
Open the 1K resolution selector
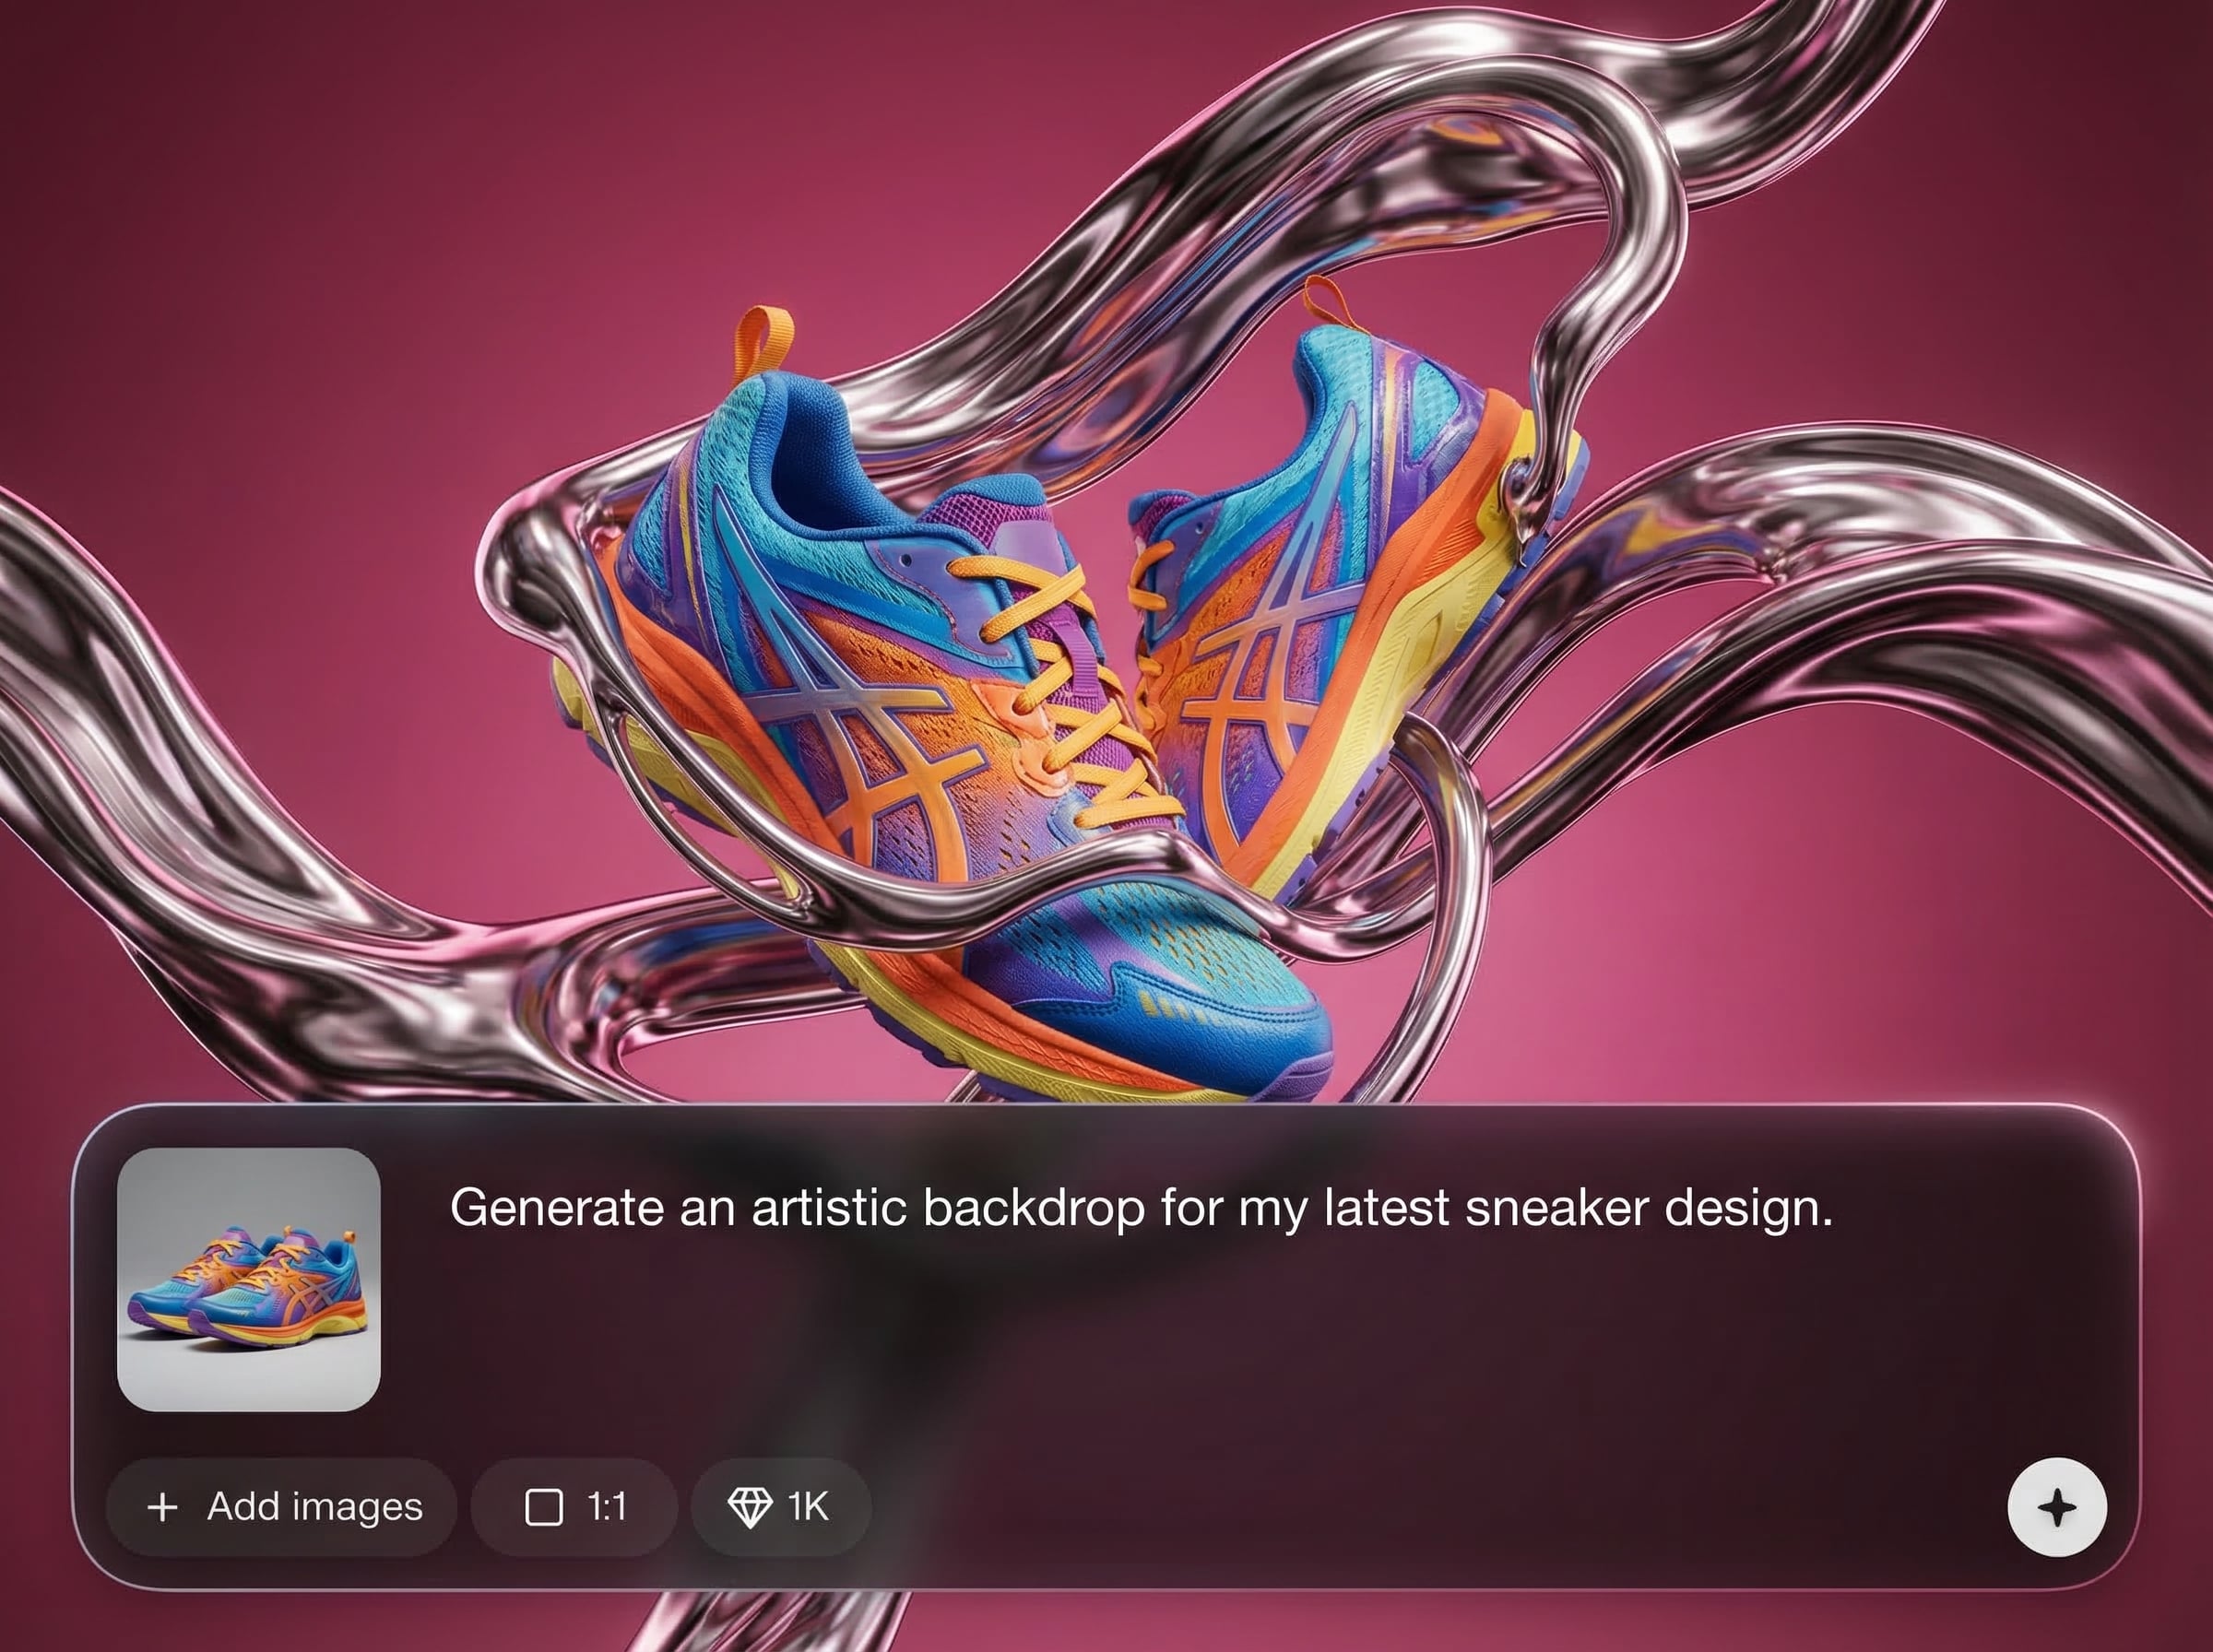(781, 1507)
